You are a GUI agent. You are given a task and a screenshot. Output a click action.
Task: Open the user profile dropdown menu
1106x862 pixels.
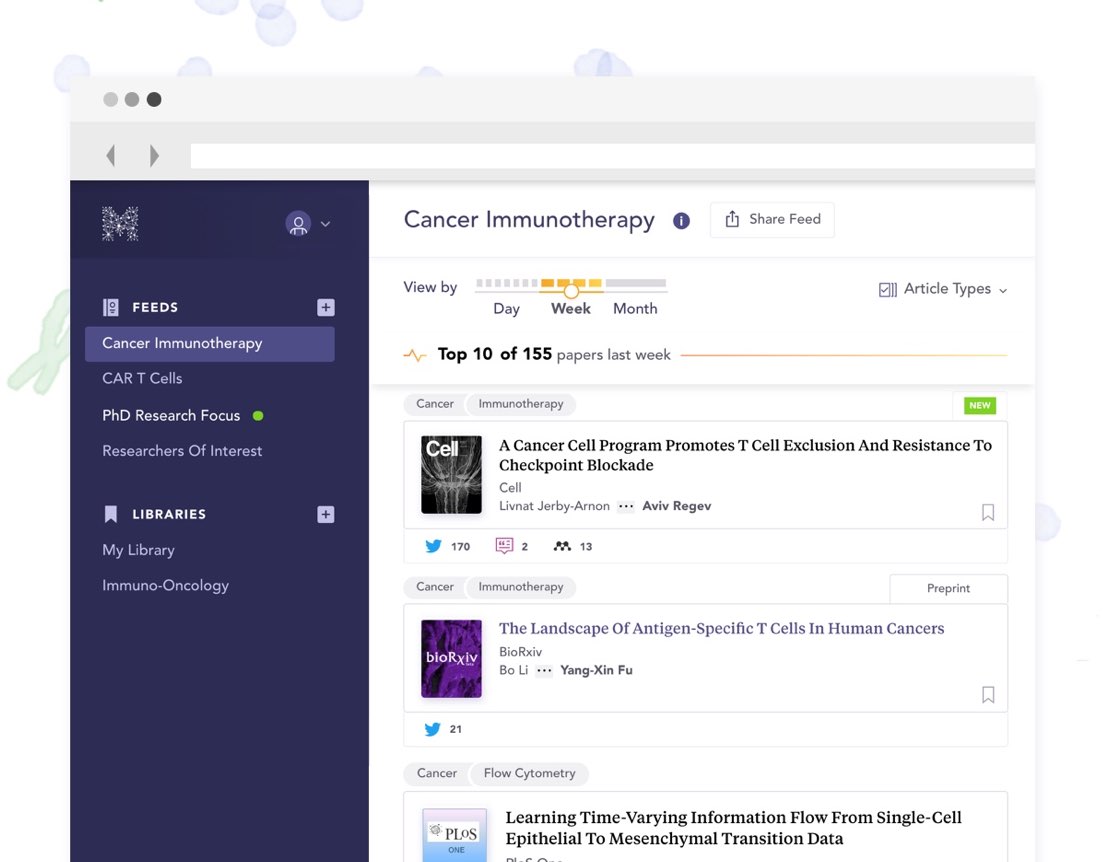pos(307,224)
